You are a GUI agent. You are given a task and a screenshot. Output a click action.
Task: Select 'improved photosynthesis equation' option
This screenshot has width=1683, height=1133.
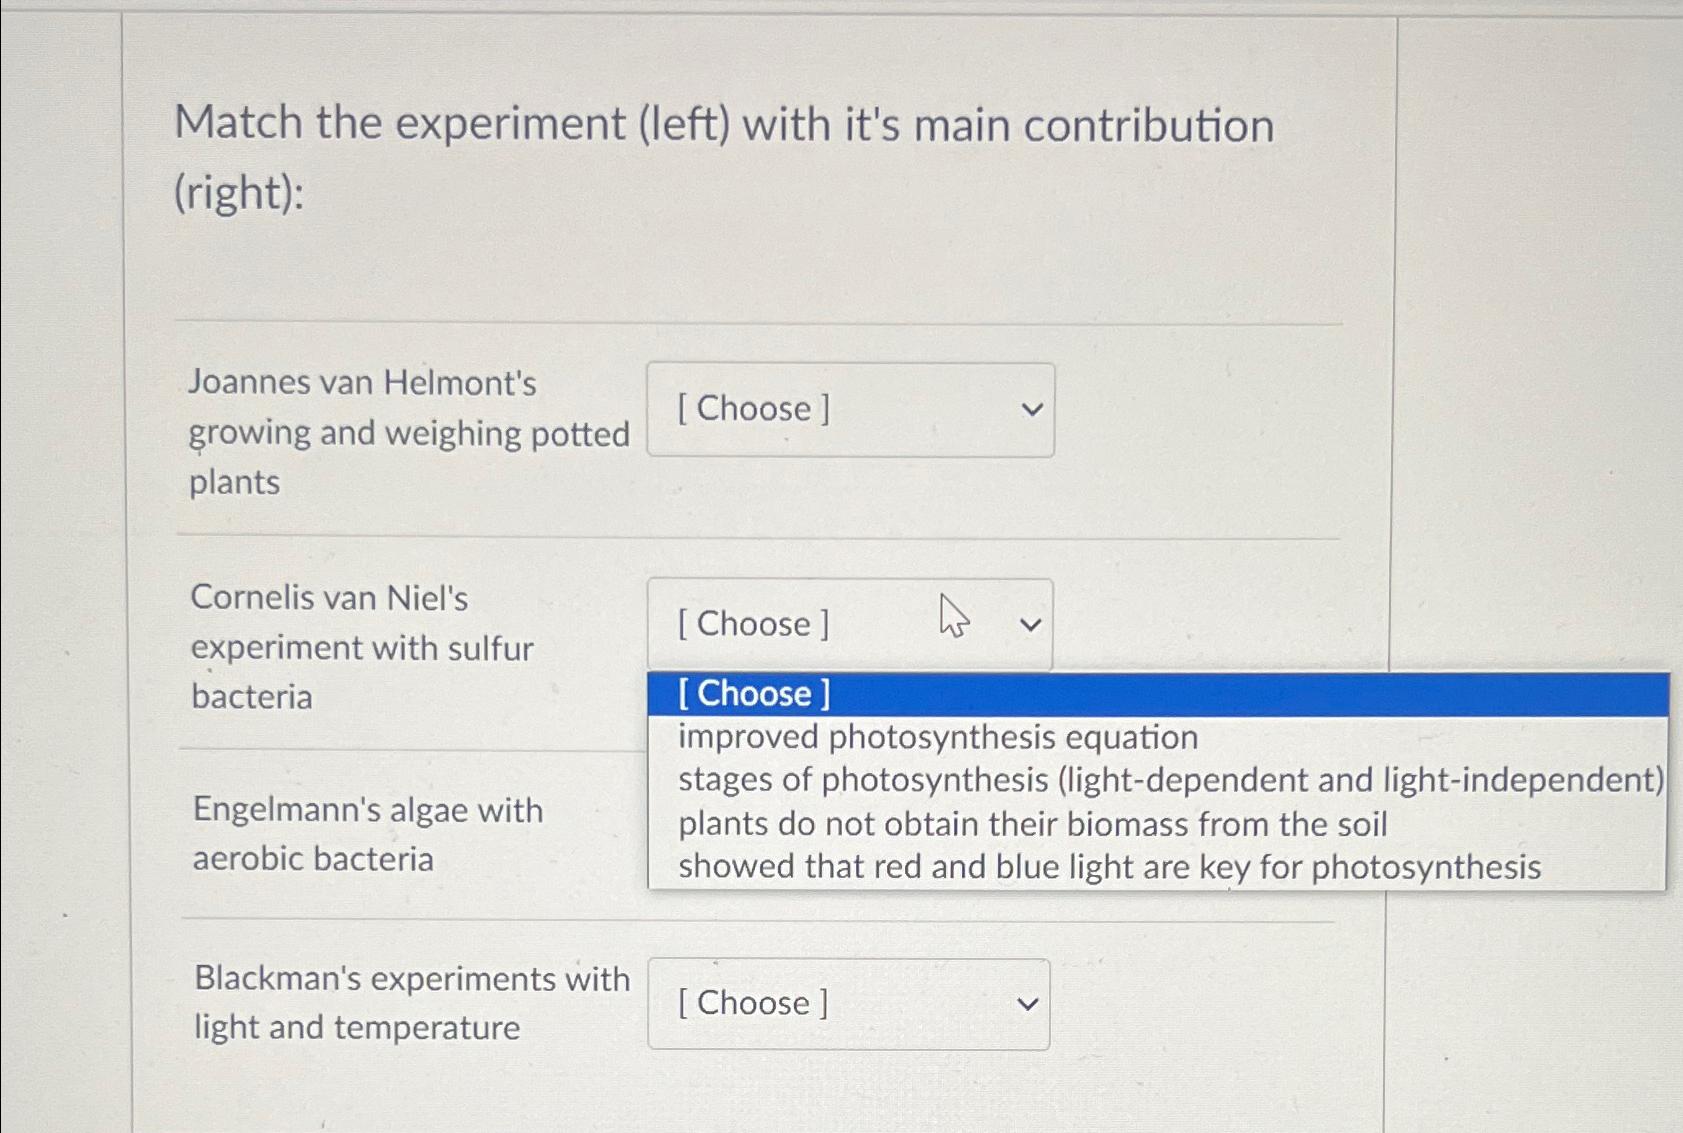(935, 737)
